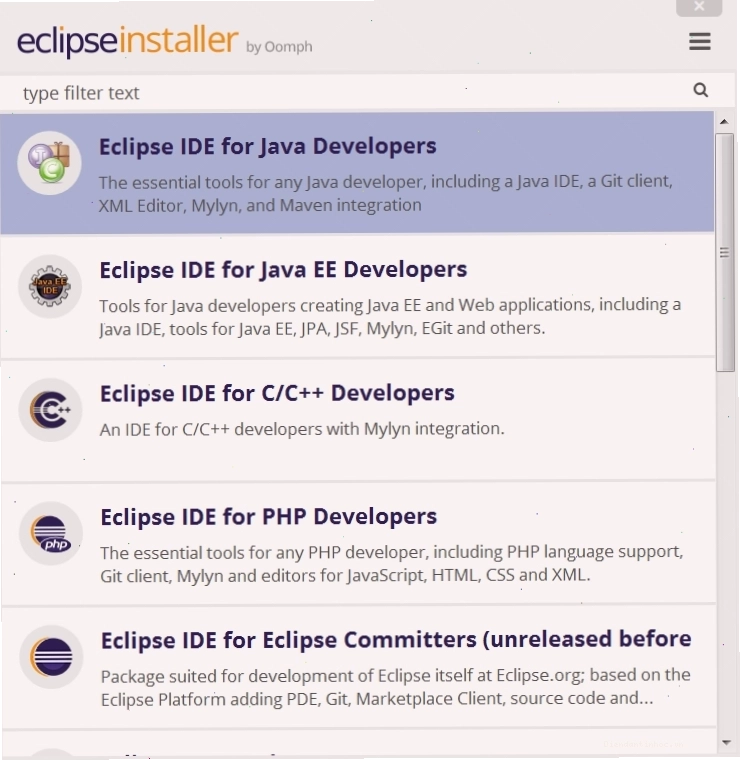Click the Eclipse Committers package icon
This screenshot has height=761, width=740.
coord(51,657)
